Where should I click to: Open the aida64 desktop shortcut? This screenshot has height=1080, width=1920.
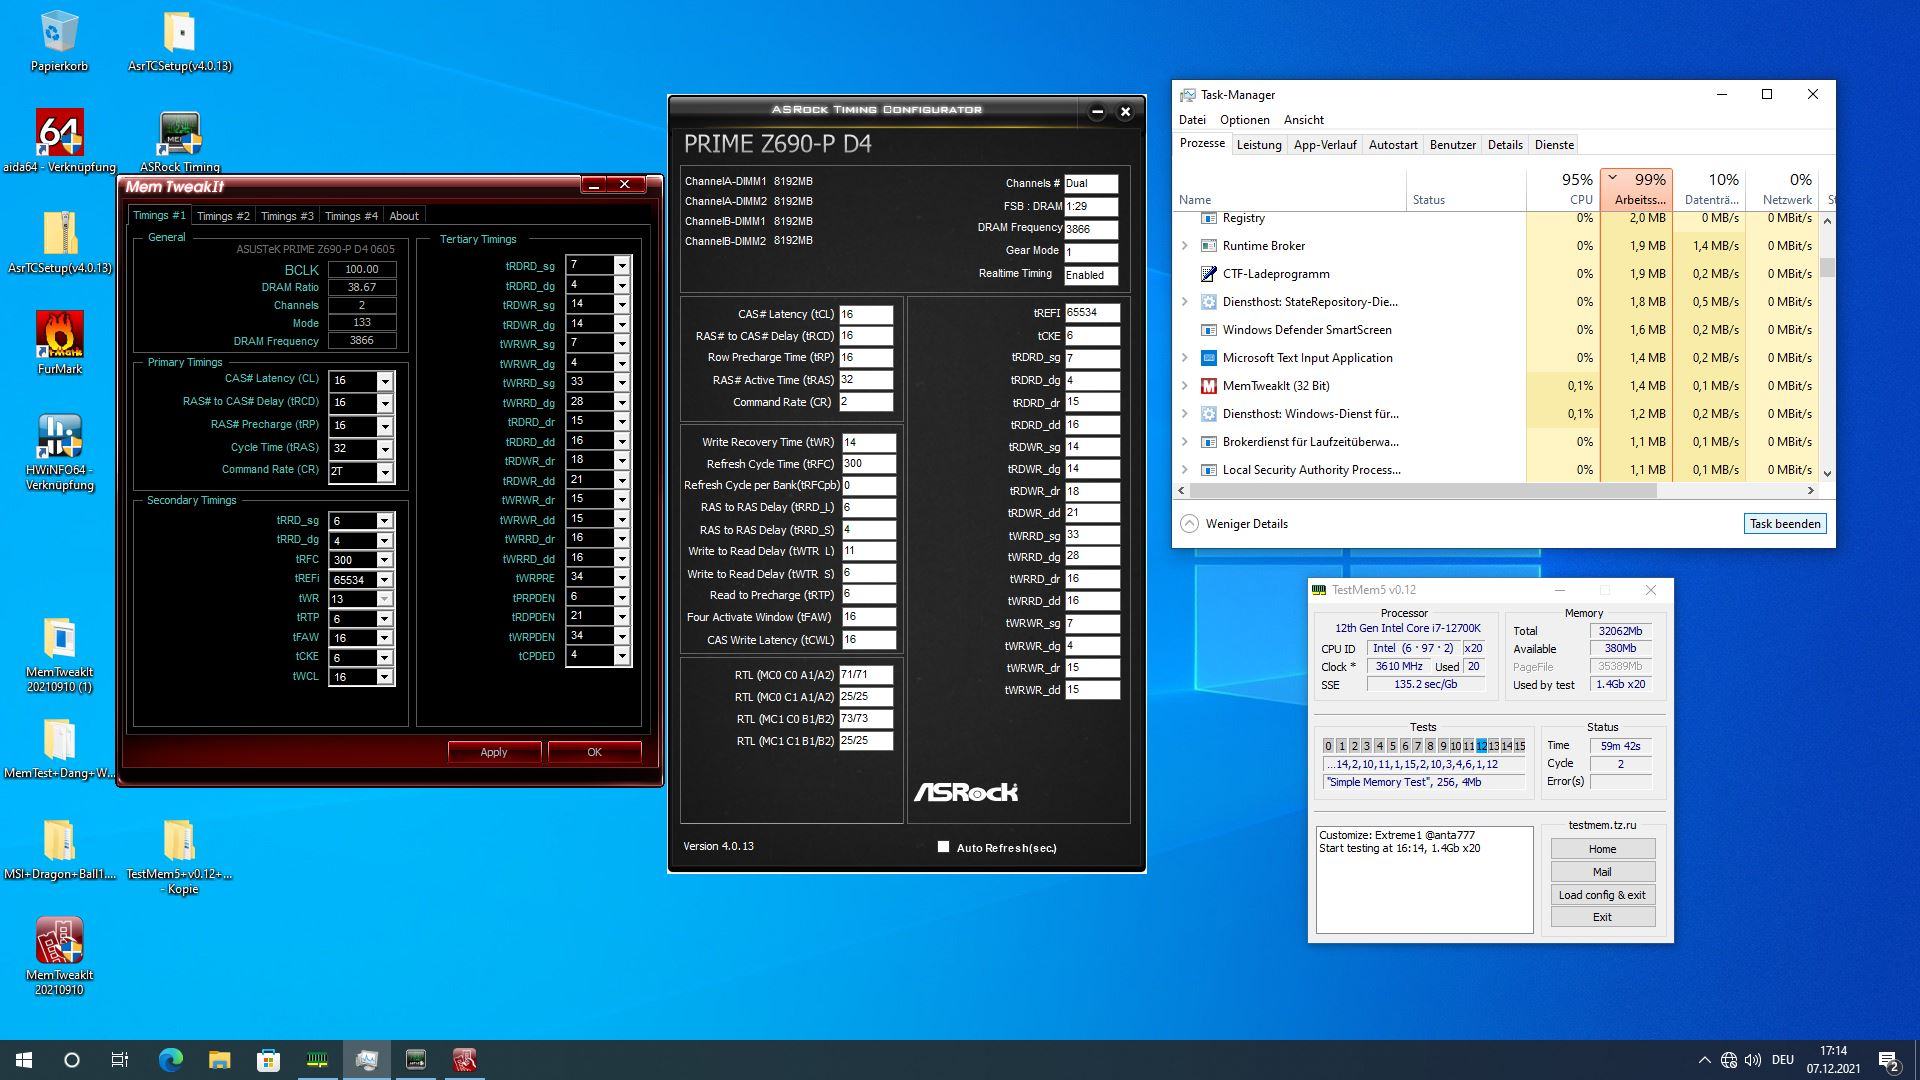click(x=59, y=141)
